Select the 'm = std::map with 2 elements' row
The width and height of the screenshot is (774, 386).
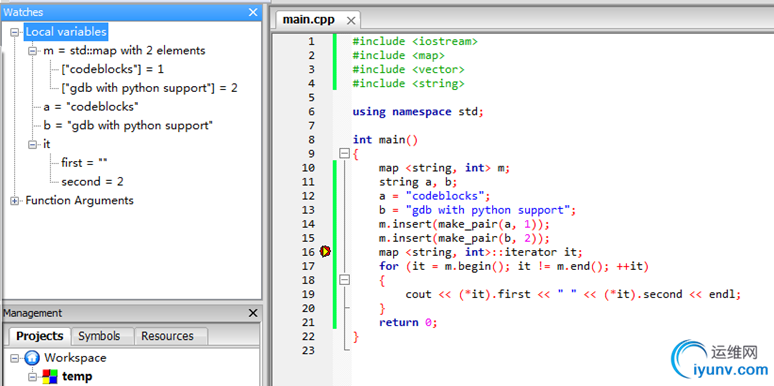click(124, 50)
